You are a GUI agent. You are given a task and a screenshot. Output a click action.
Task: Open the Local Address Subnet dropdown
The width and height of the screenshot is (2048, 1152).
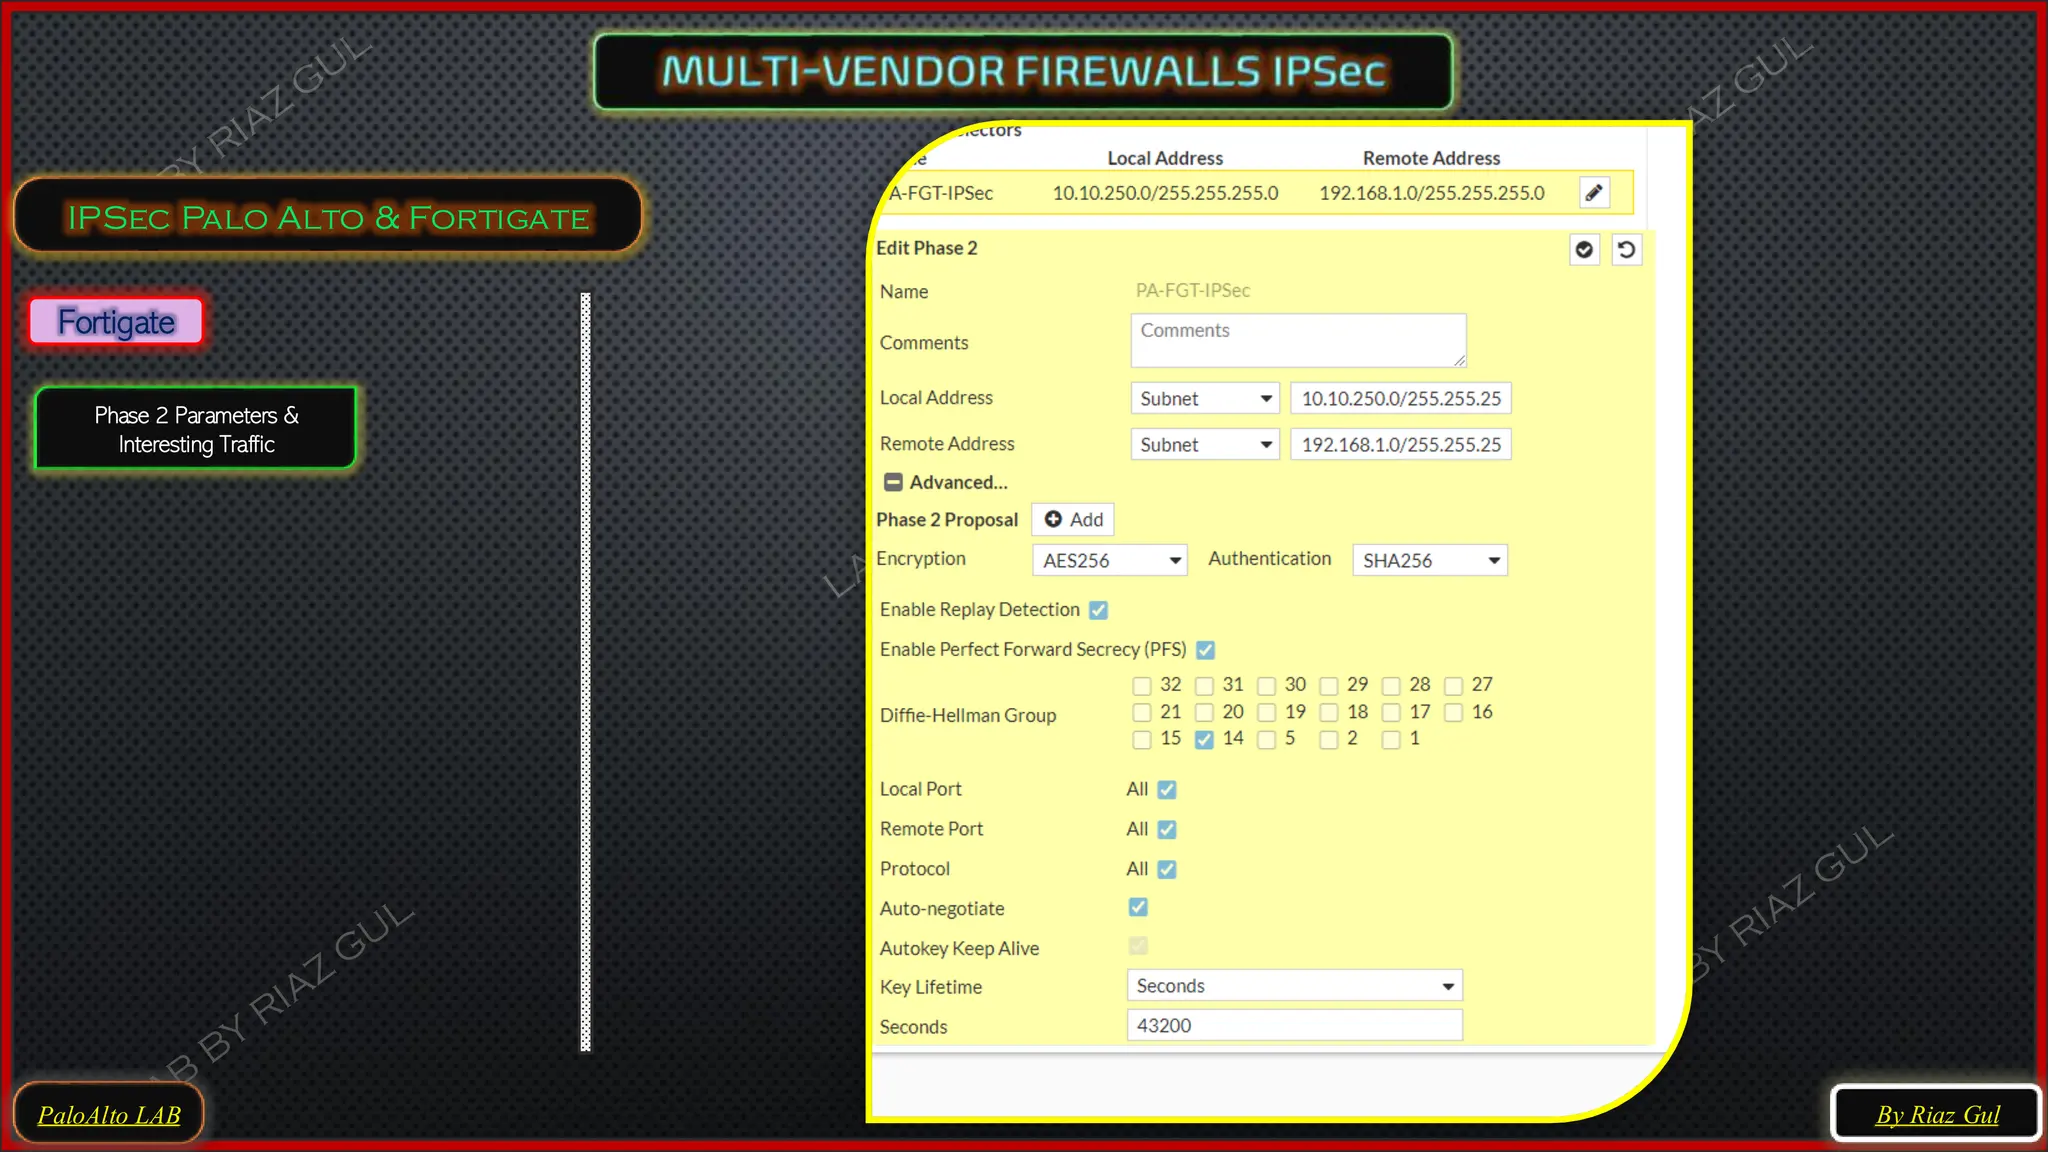[1205, 398]
